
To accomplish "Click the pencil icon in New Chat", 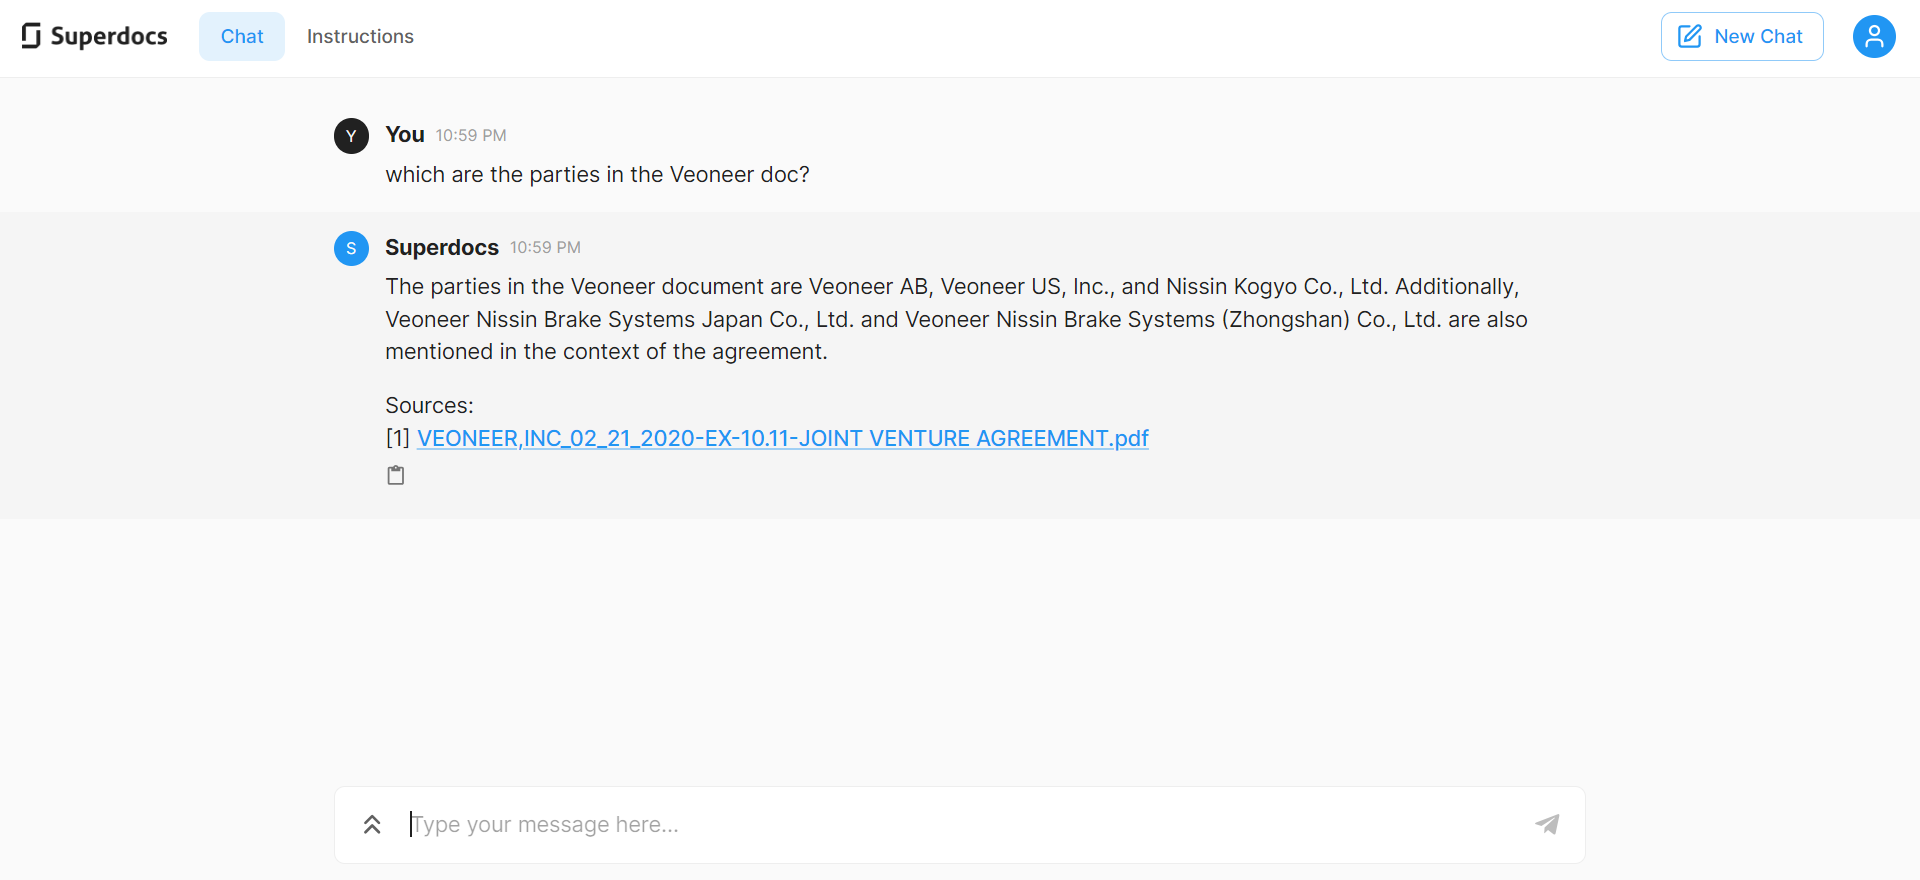I will (1689, 37).
